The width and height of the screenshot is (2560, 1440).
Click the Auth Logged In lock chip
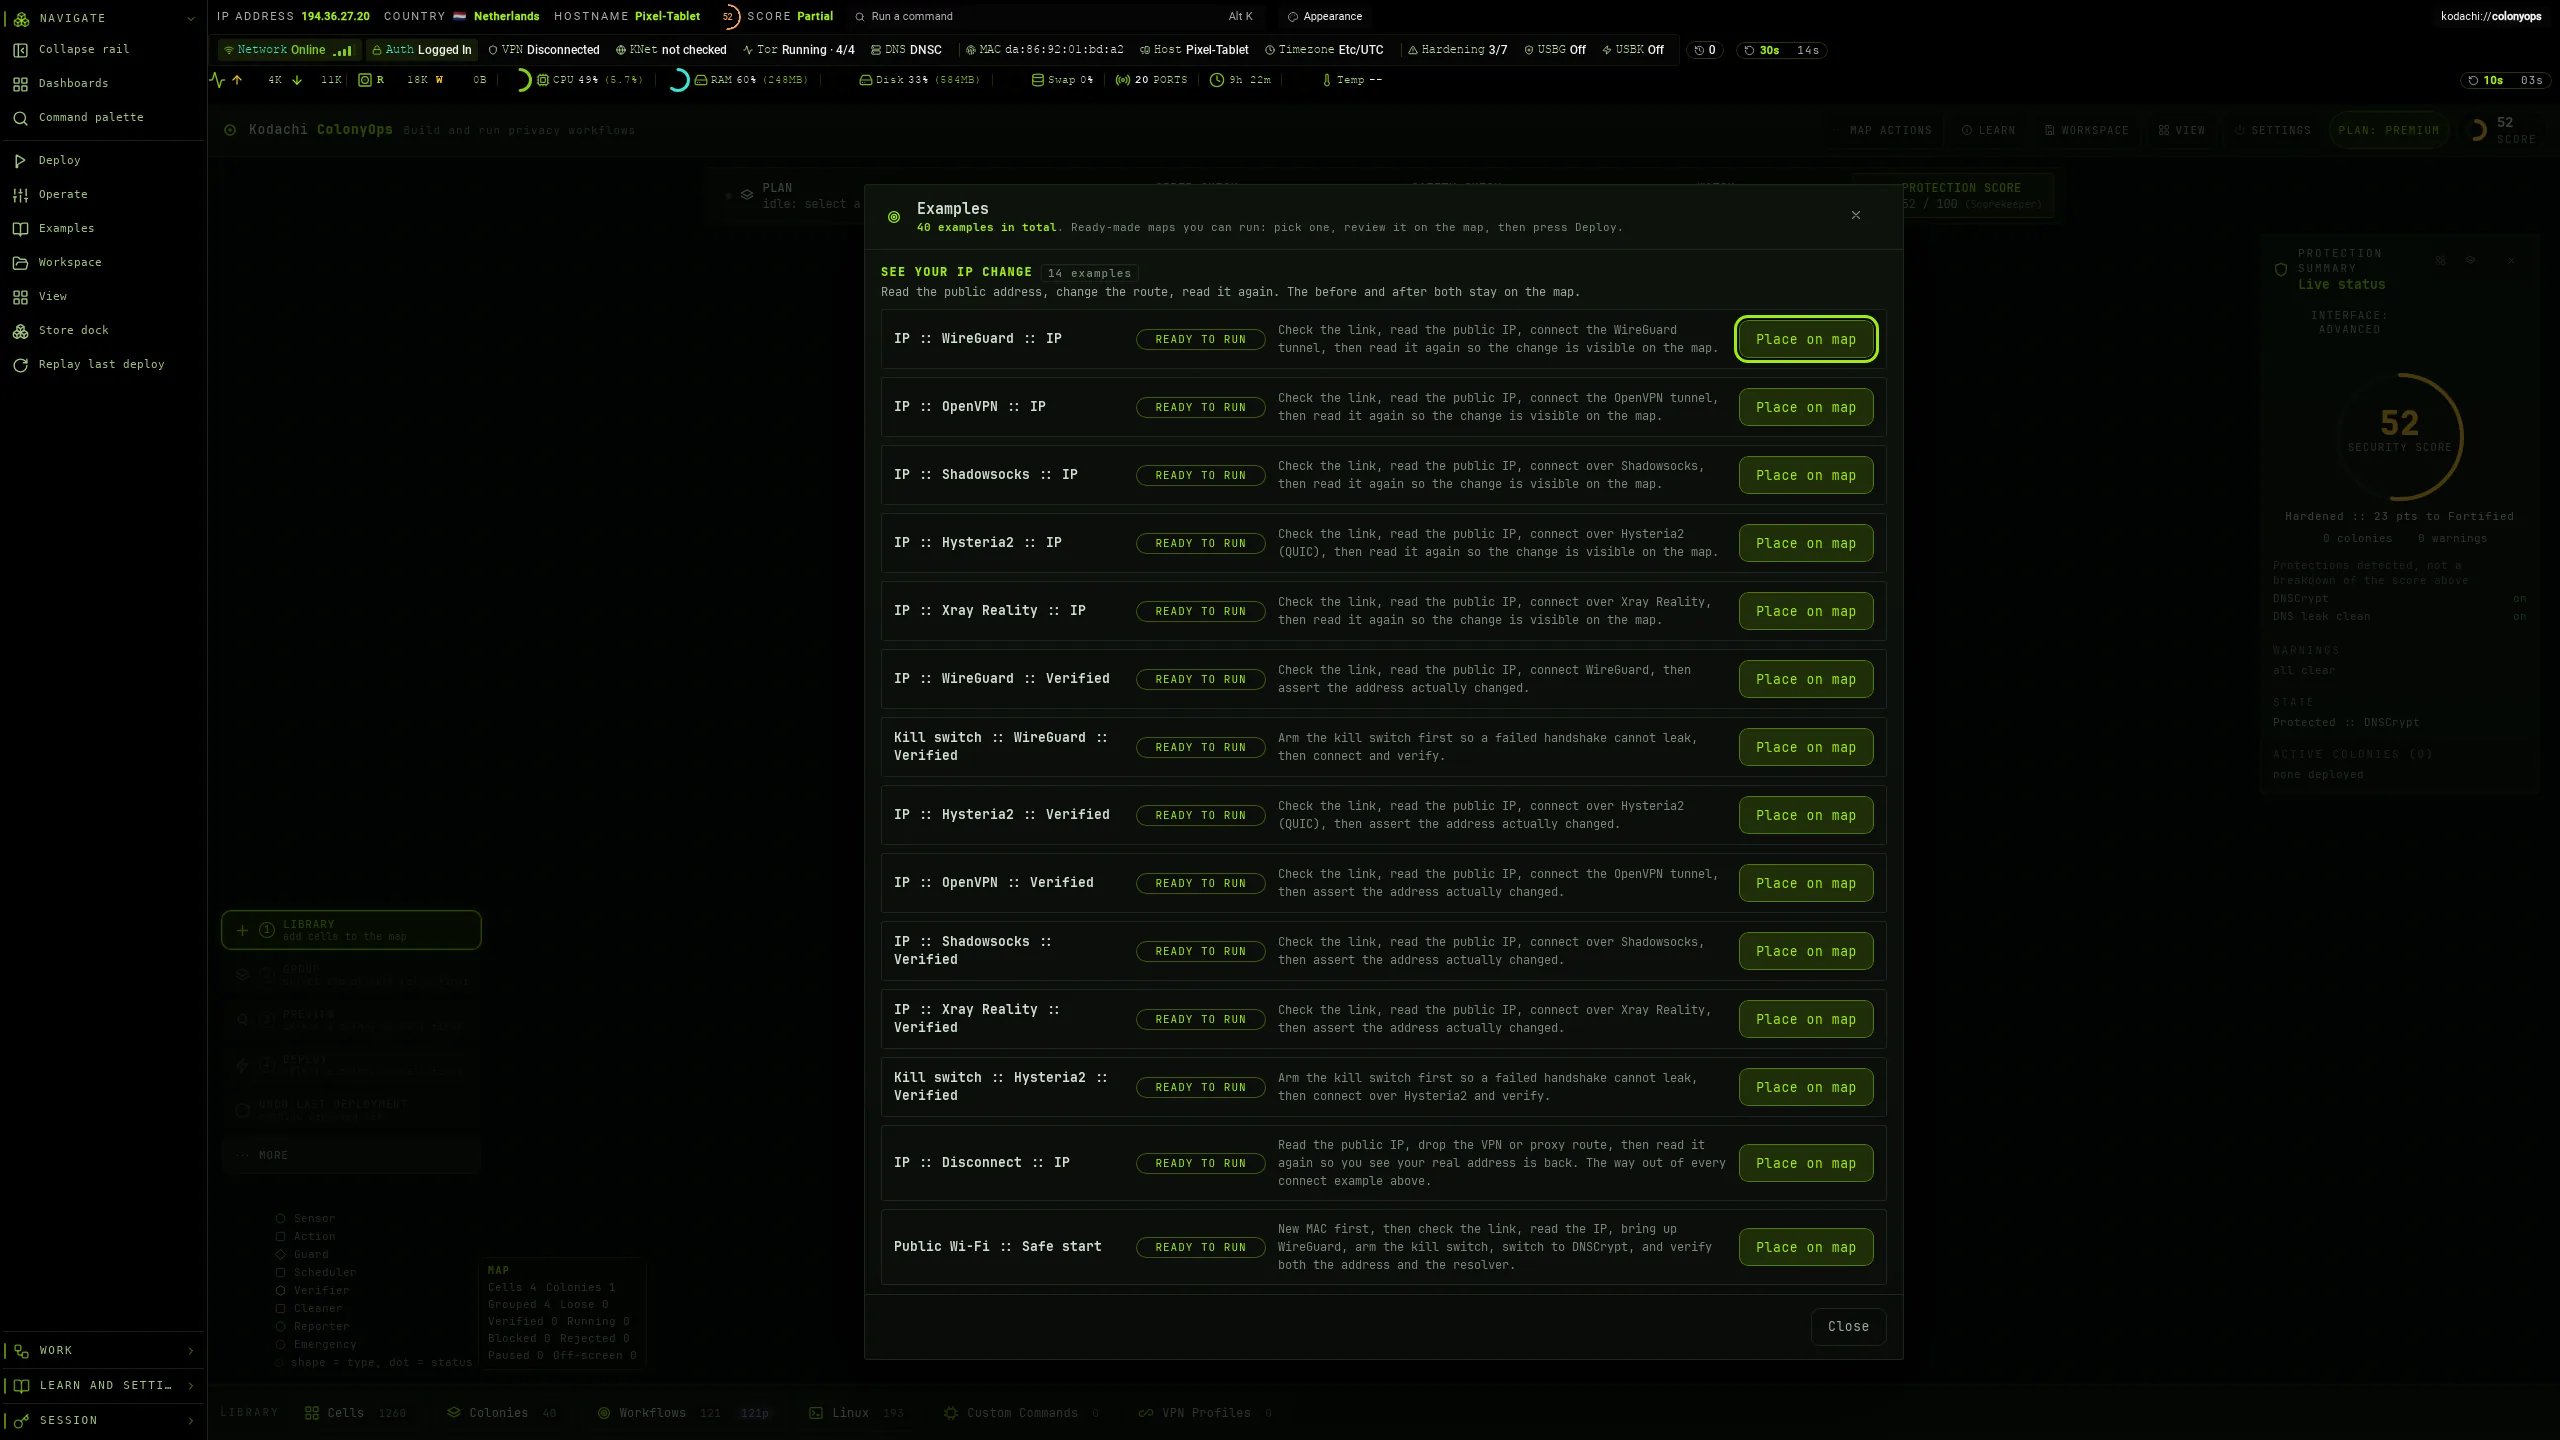pyautogui.click(x=421, y=50)
